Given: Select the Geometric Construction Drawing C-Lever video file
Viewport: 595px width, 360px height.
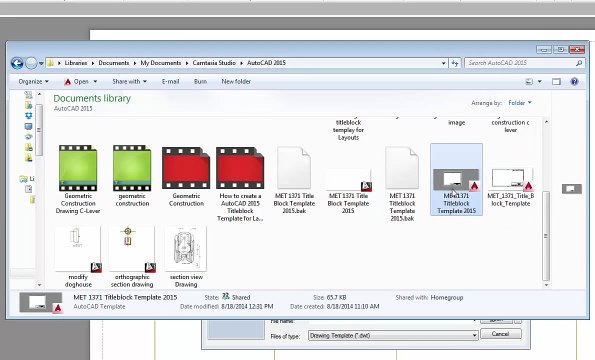Looking at the screenshot, I should tap(78, 180).
